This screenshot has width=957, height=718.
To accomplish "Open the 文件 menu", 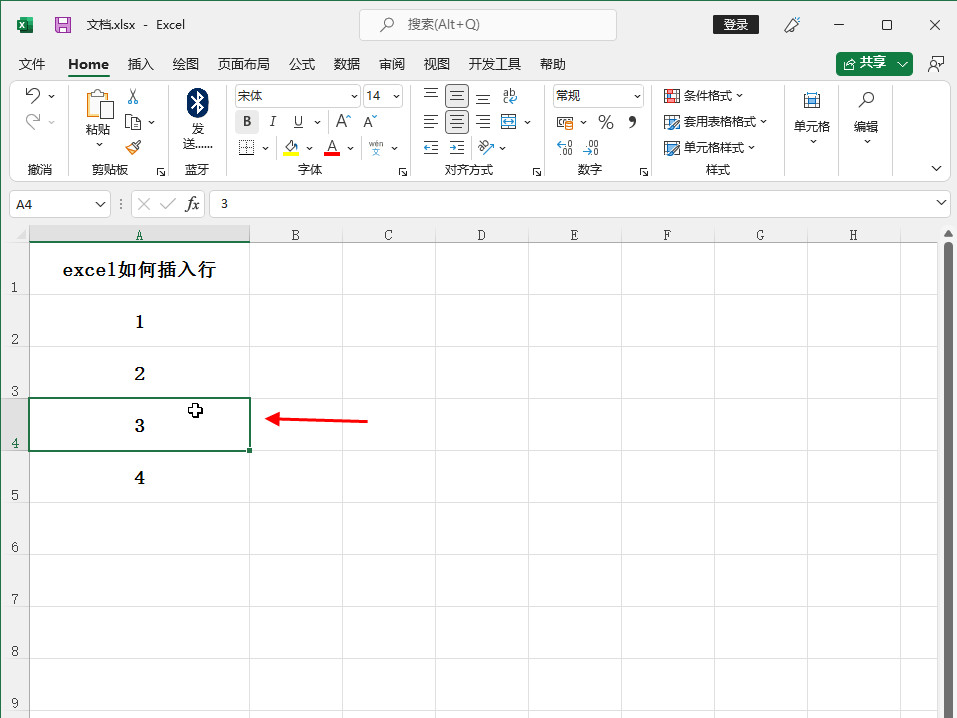I will tap(32, 64).
